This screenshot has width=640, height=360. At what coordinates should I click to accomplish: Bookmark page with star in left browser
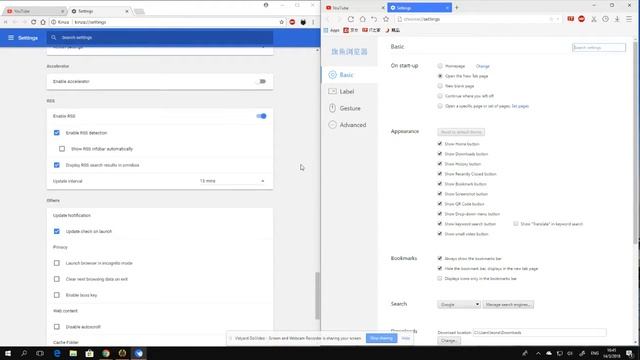pos(281,22)
